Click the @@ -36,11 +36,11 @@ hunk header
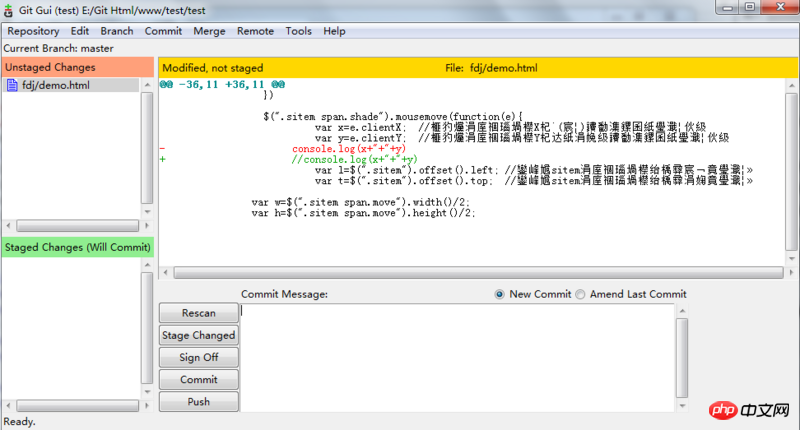The width and height of the screenshot is (800, 430). pyautogui.click(x=222, y=84)
